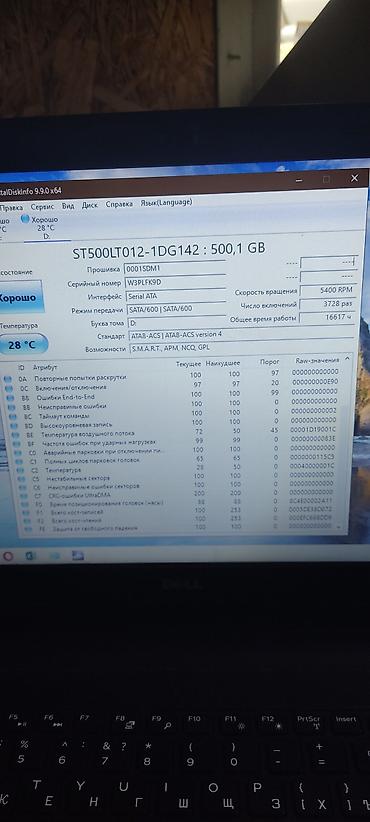Click the Атрибут column header
370x822 pixels.
[x=45, y=367]
